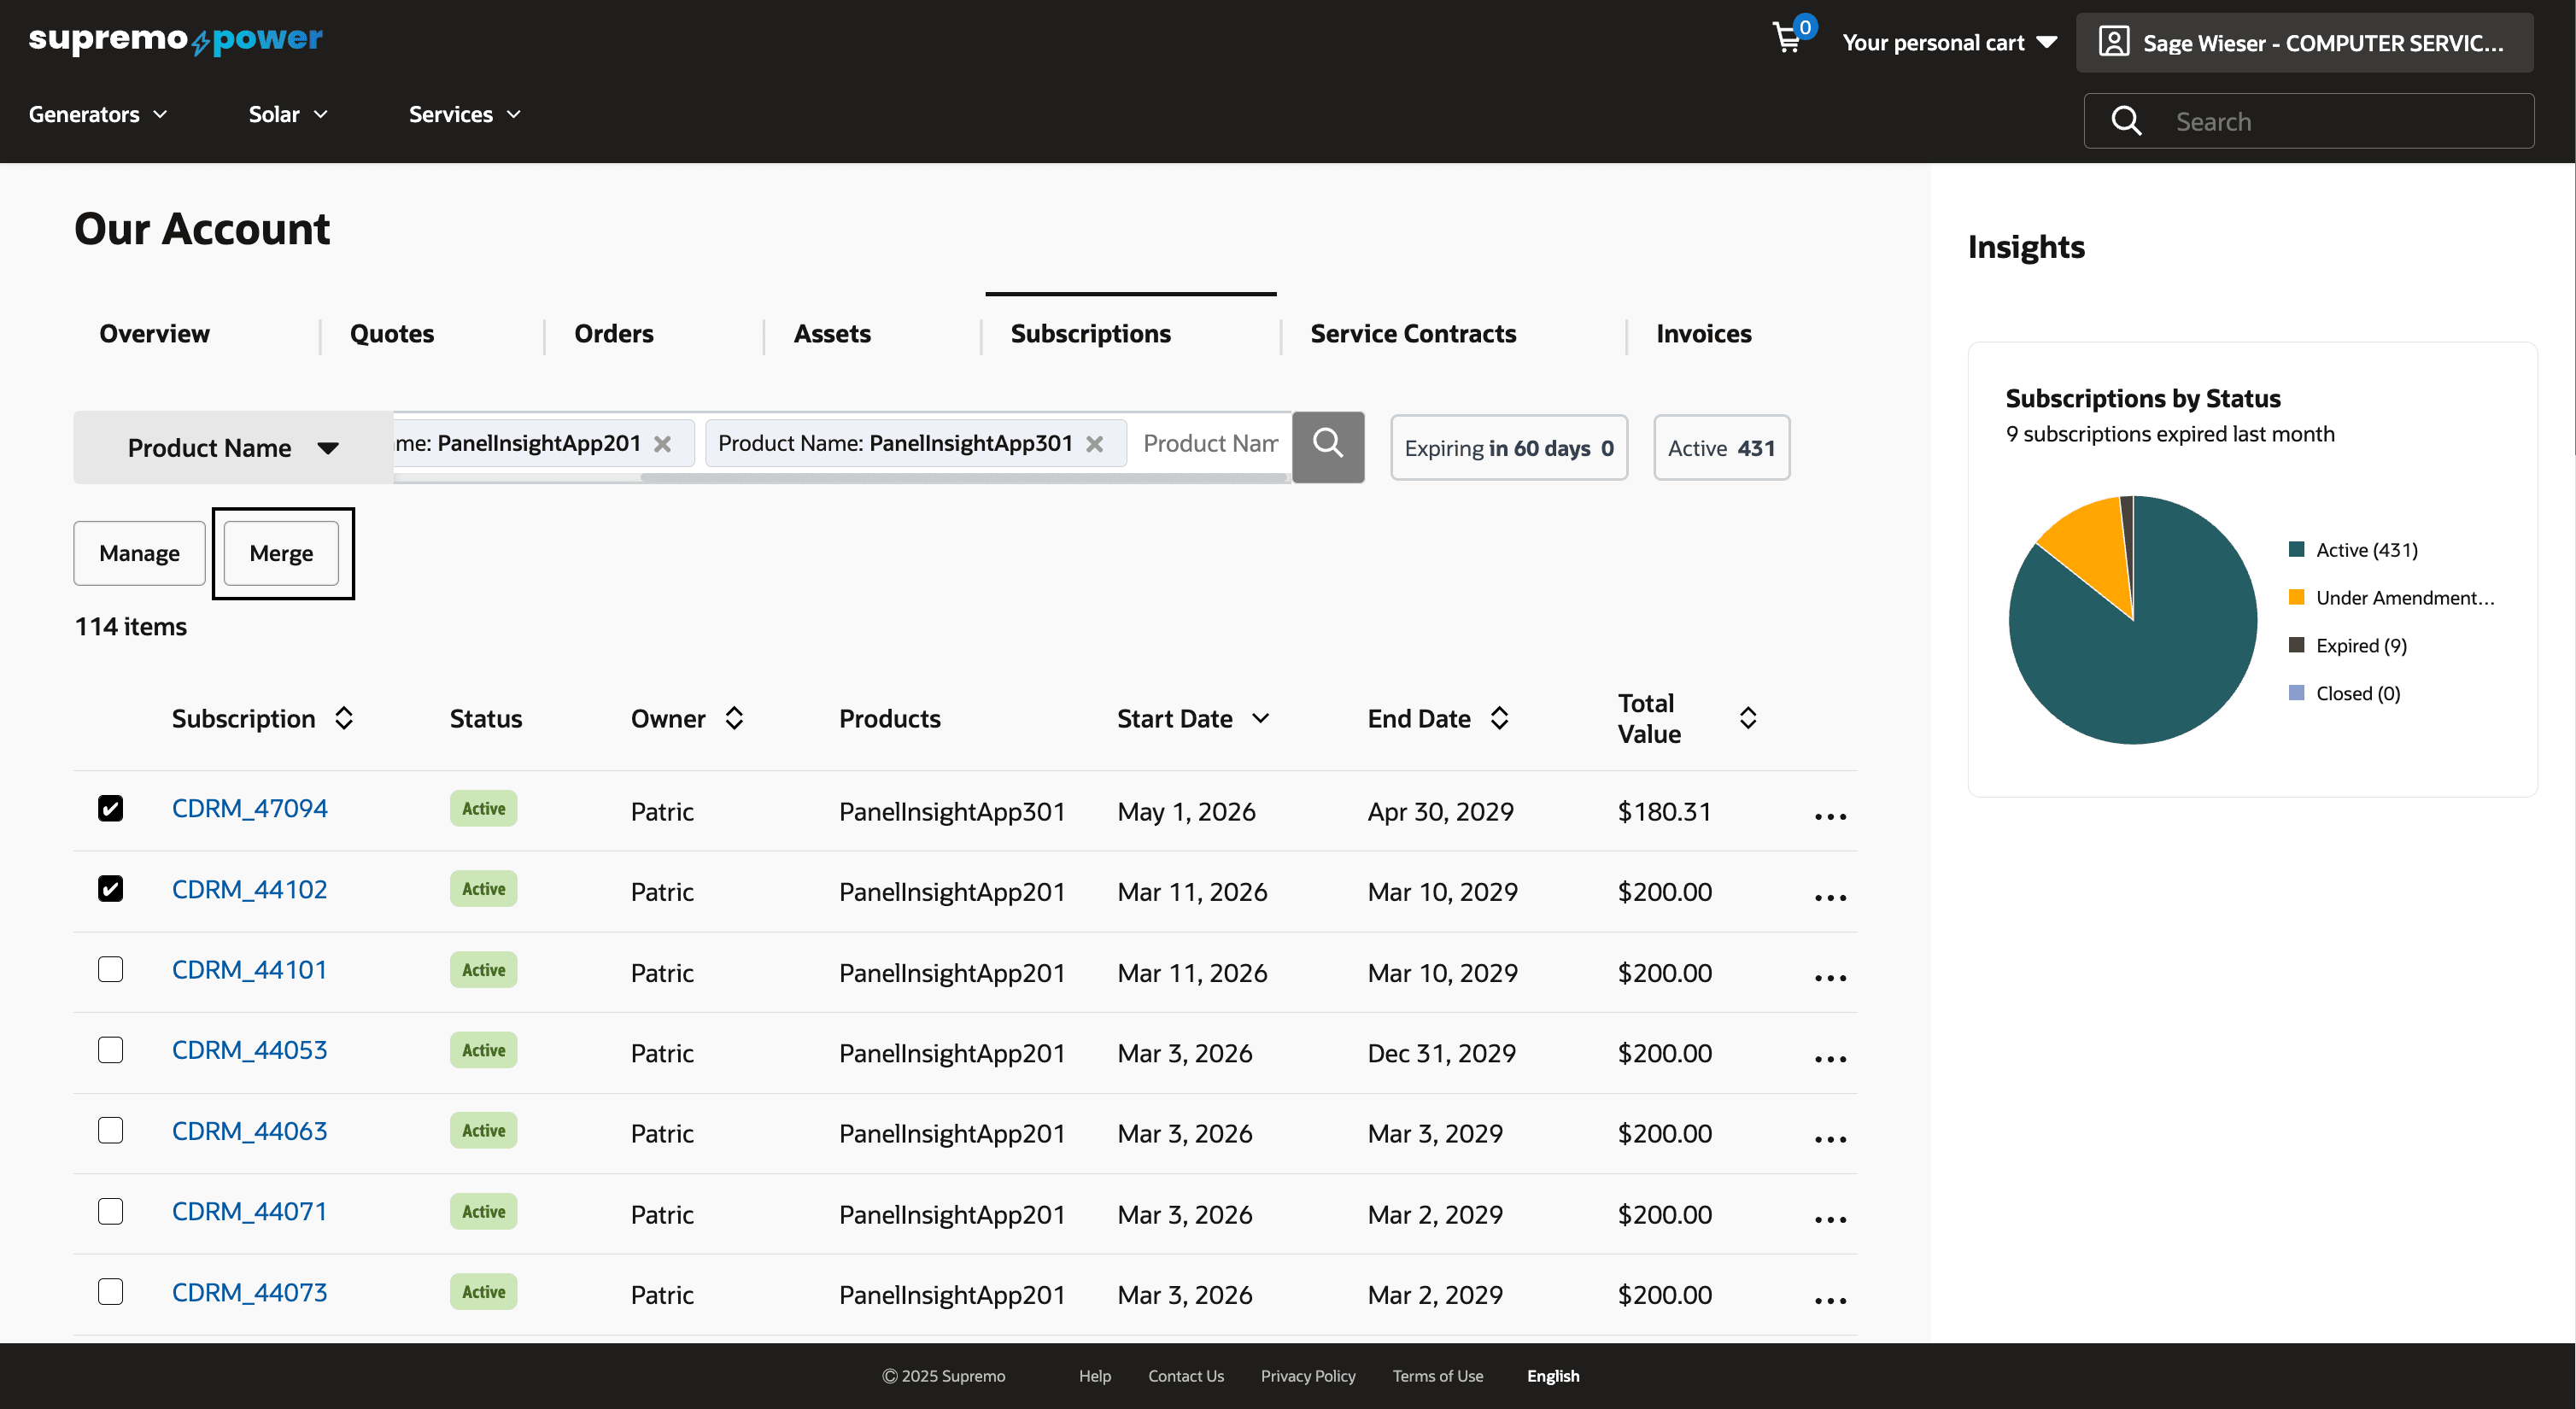Open row actions for CDRM_44063
Screen dimensions: 2576x1409
[x=1830, y=1139]
